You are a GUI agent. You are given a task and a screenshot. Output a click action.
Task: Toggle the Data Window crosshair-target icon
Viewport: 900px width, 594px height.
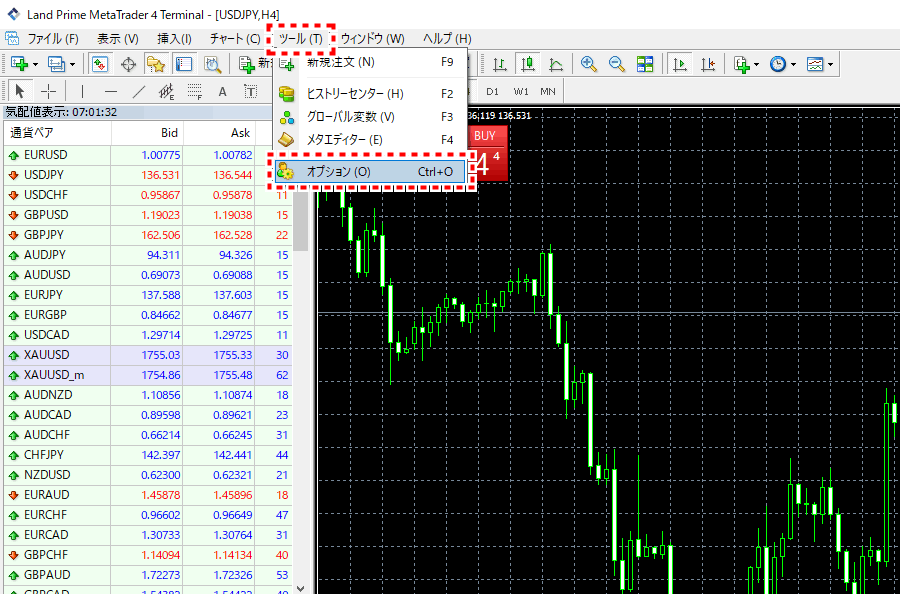coord(128,64)
